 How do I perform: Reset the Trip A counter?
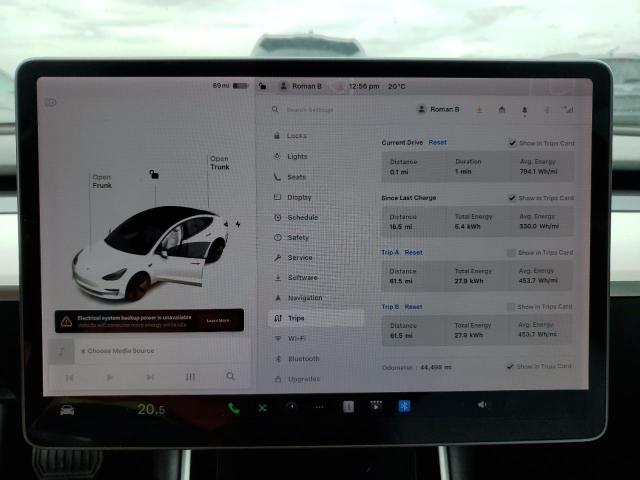(413, 253)
